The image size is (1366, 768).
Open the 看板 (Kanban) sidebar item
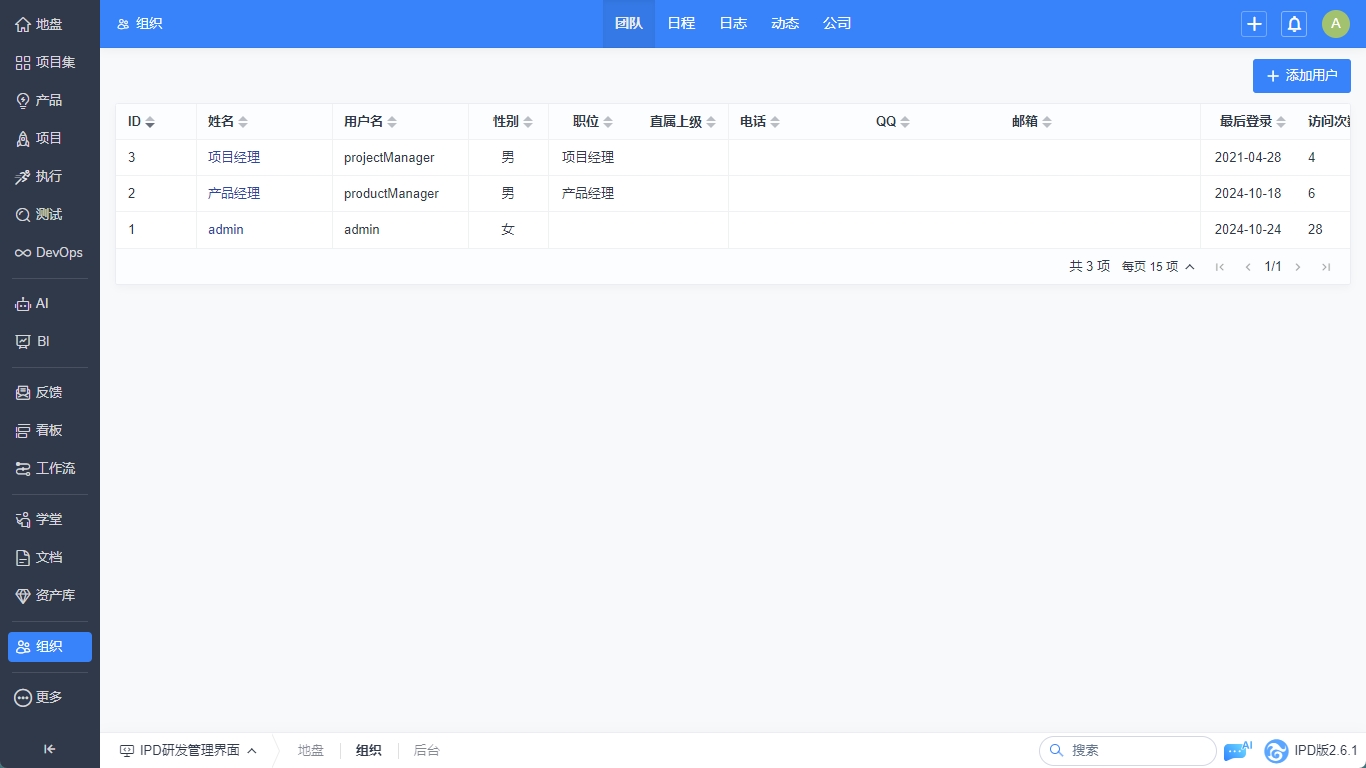[x=49, y=431]
